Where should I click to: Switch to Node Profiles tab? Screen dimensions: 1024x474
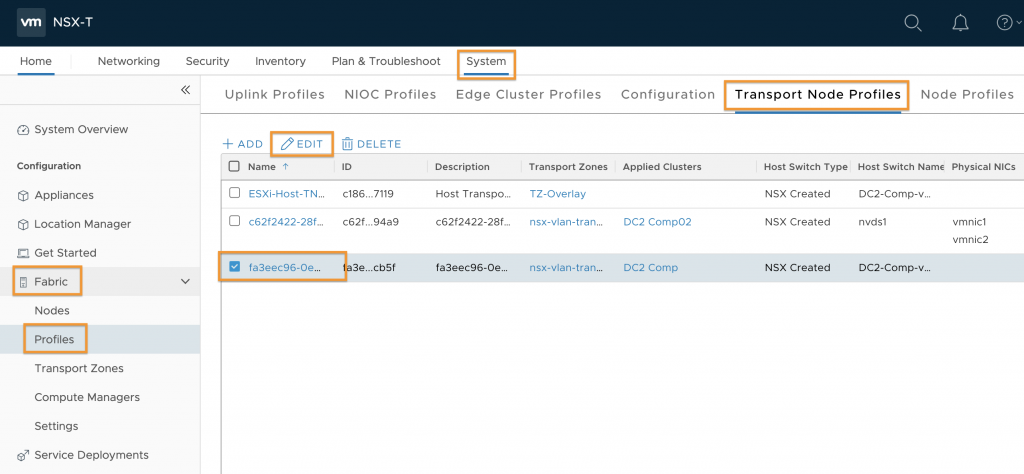pos(967,95)
